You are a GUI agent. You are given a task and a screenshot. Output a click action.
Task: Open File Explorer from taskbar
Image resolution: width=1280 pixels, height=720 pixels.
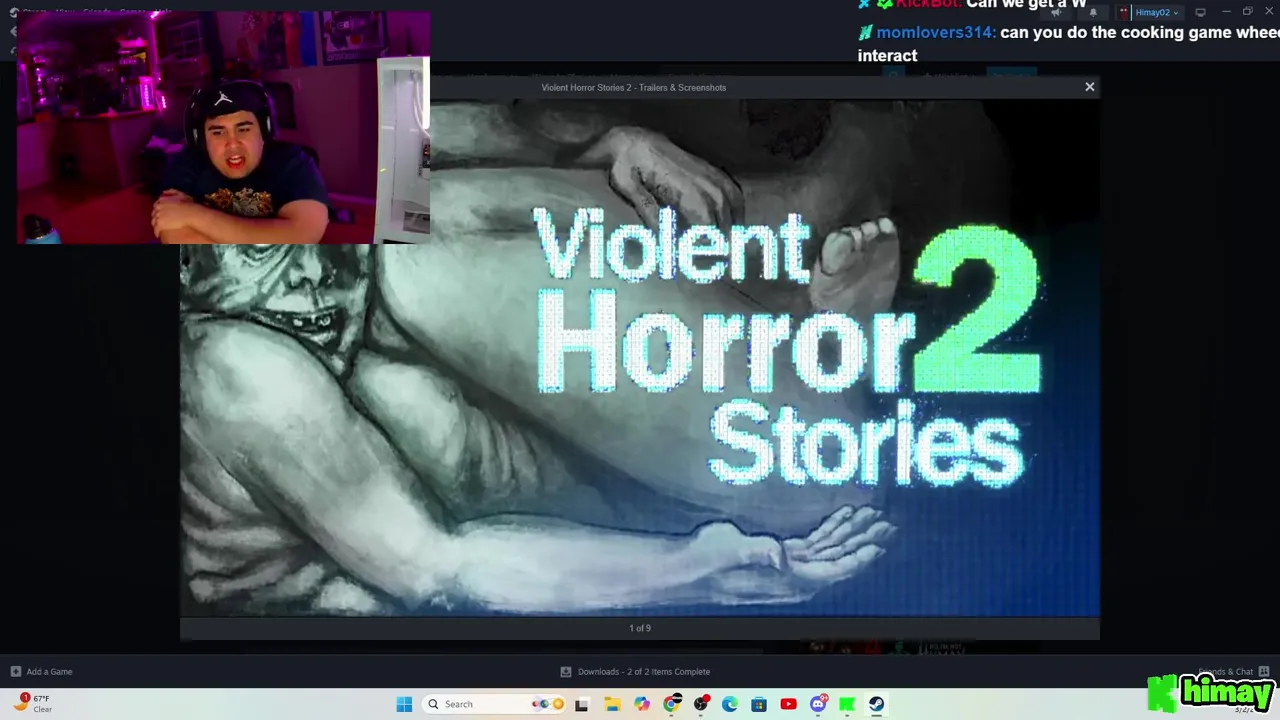(612, 704)
